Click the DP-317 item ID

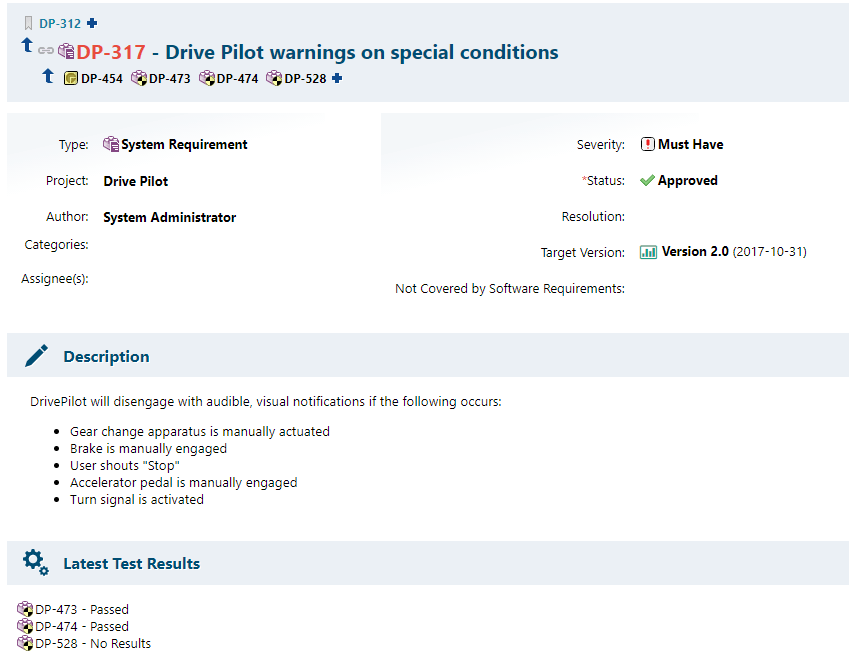111,52
